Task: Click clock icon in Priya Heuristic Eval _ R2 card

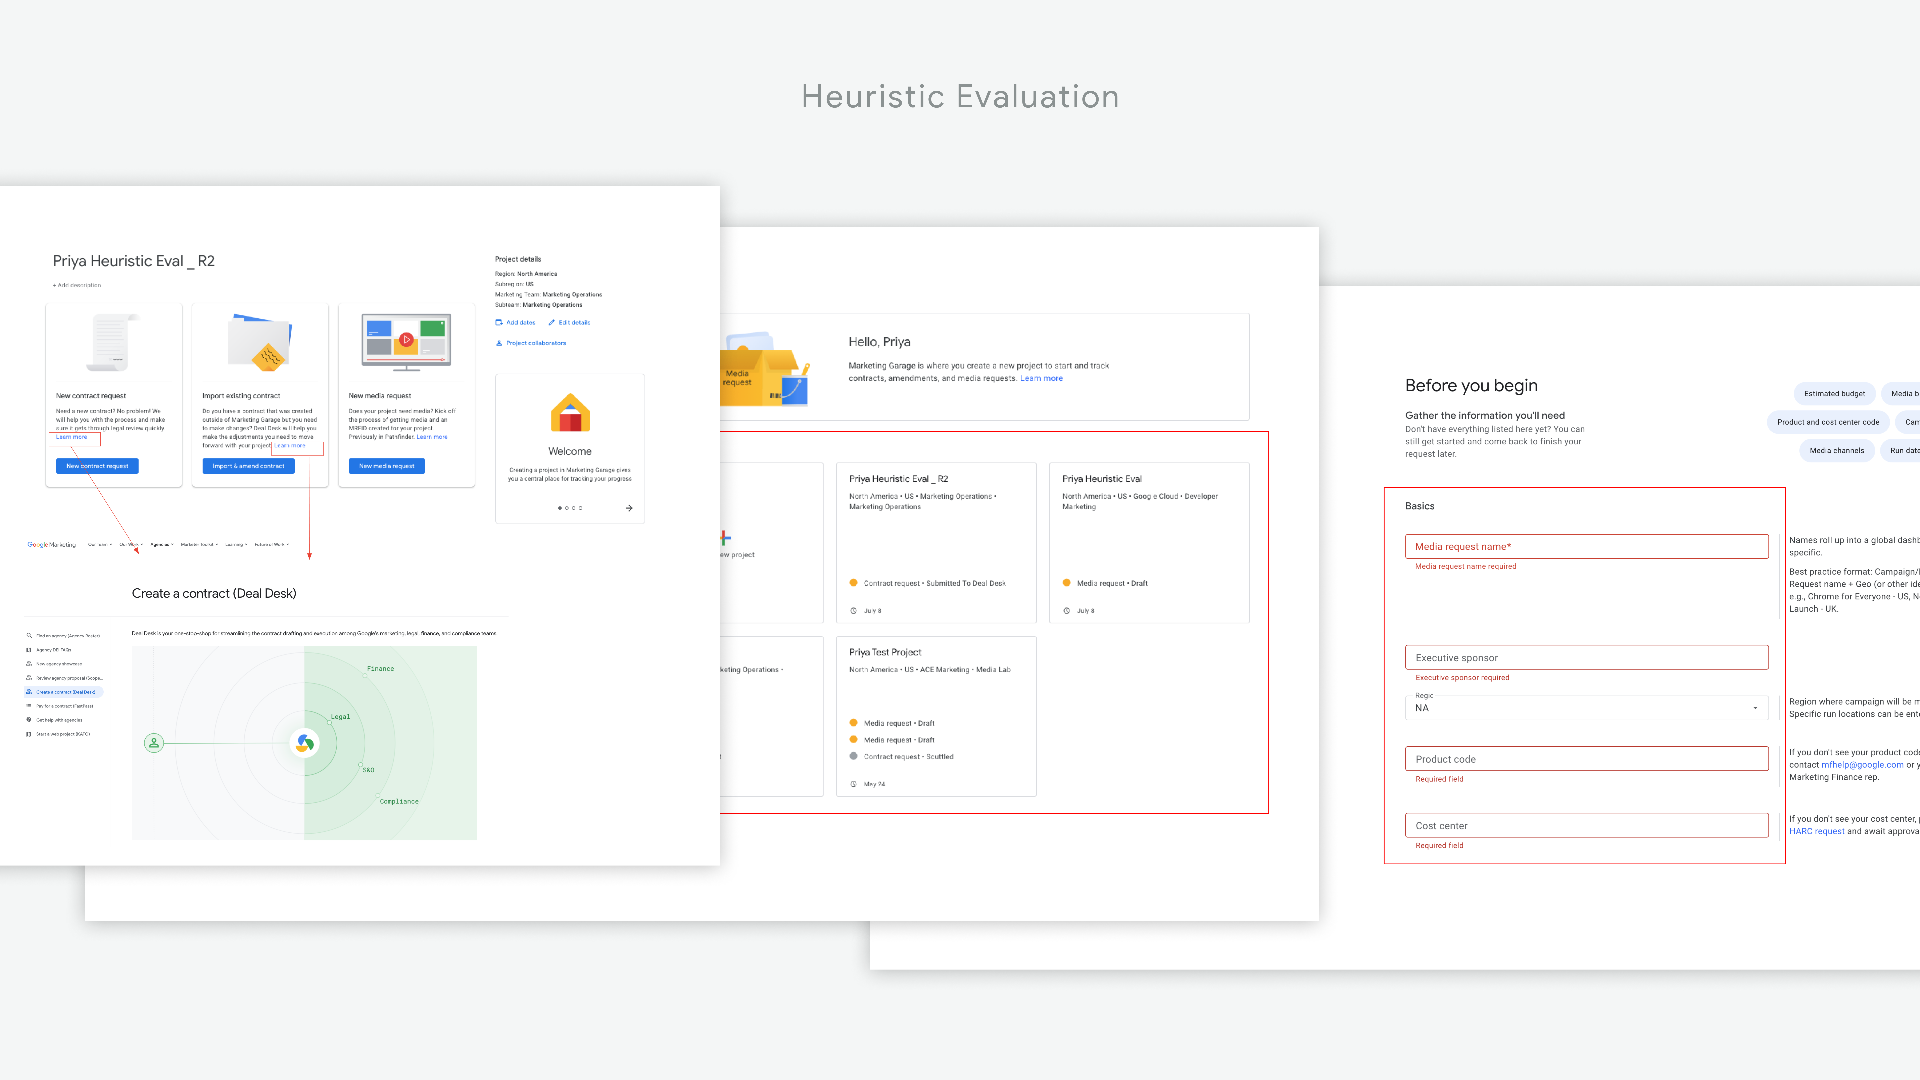Action: (x=853, y=610)
